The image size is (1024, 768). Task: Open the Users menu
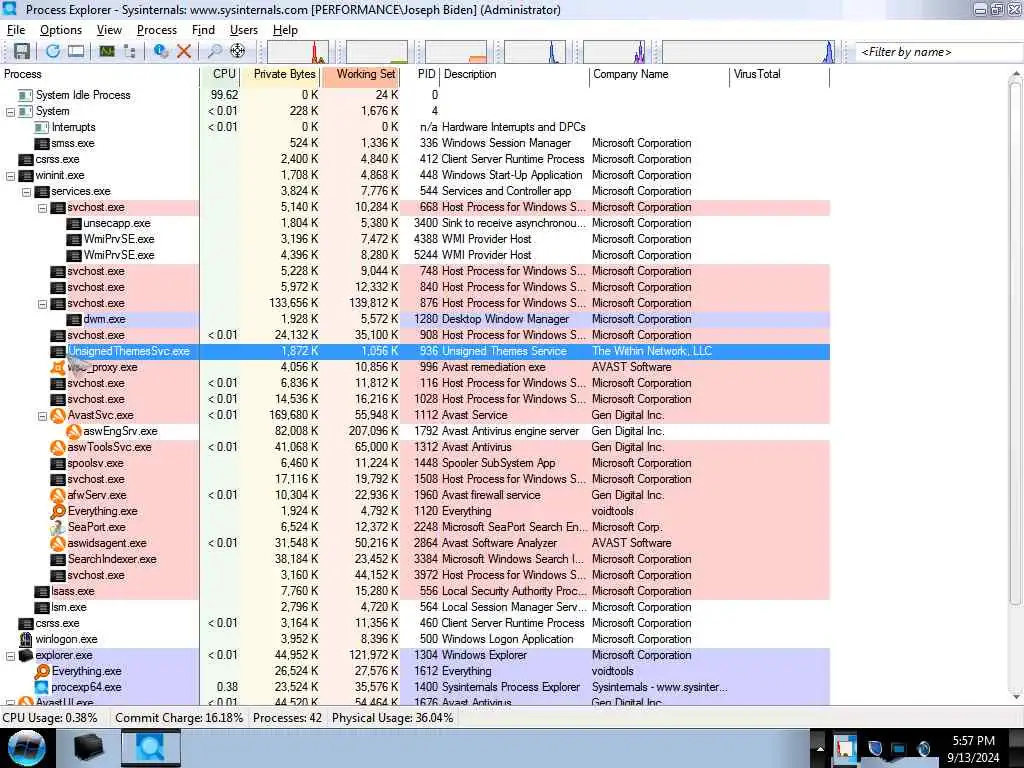coord(244,30)
